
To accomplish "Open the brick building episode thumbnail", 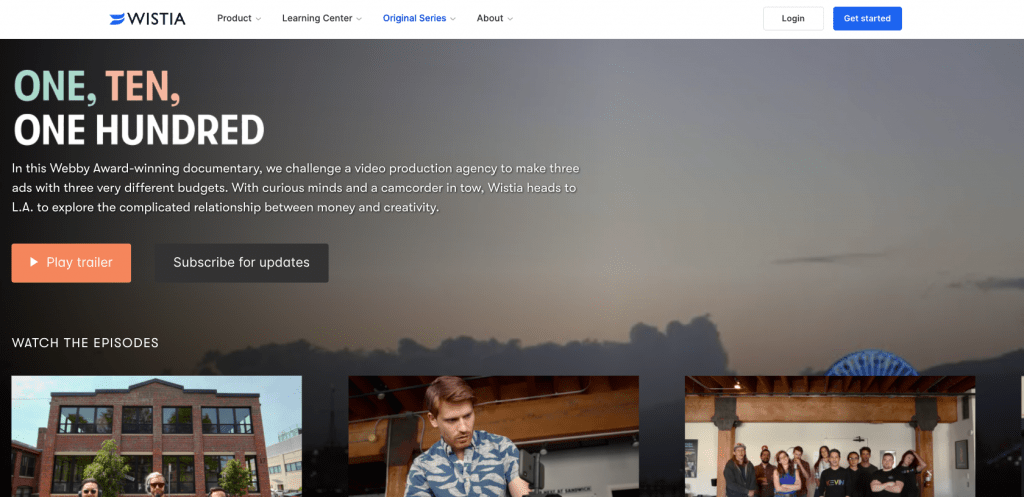I will [157, 436].
